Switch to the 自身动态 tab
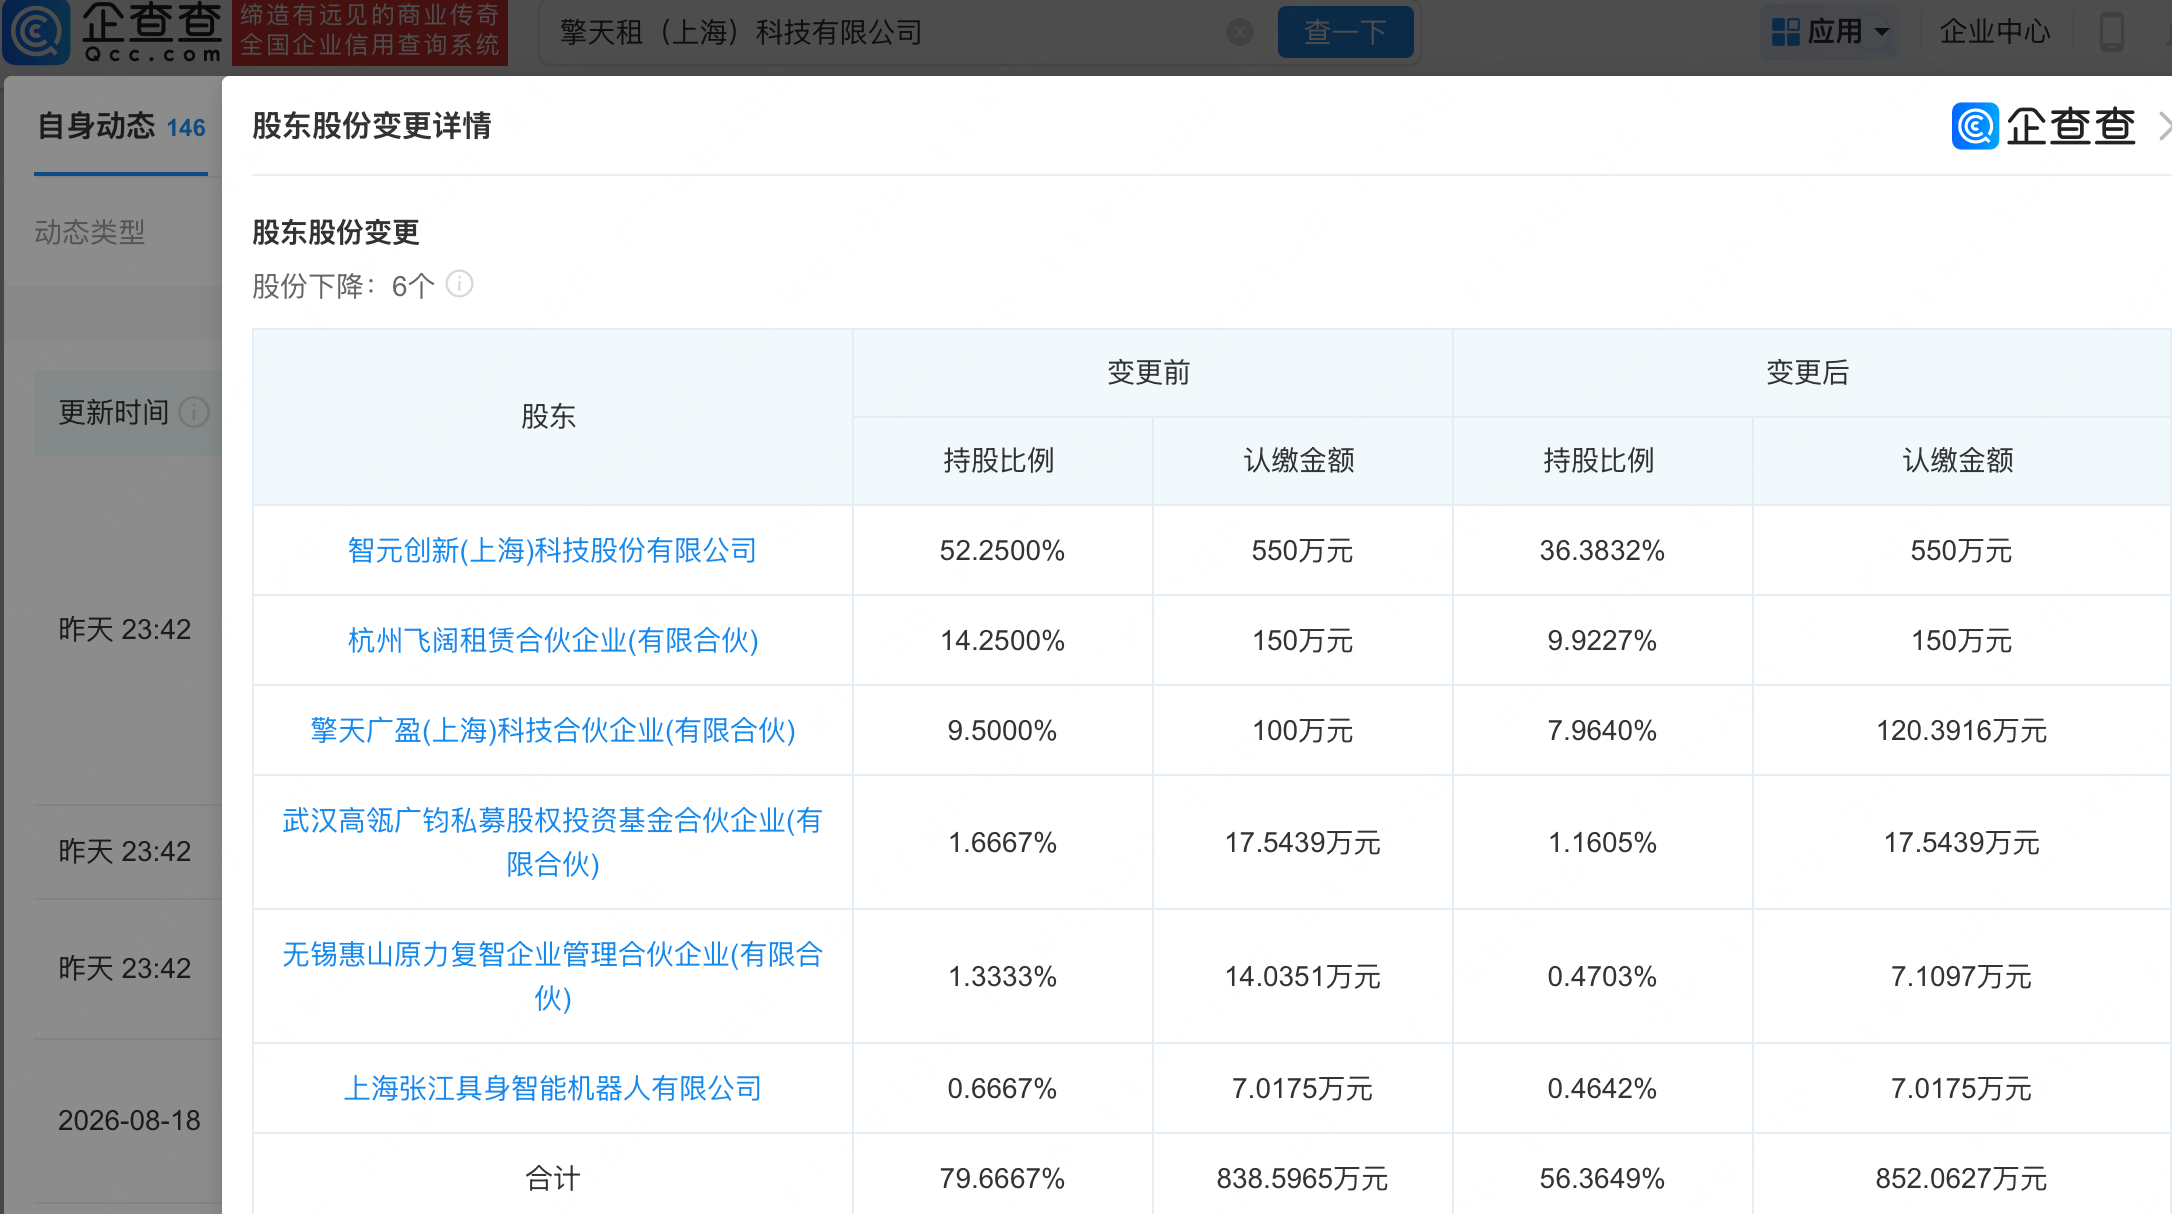The image size is (2172, 1214). point(121,126)
